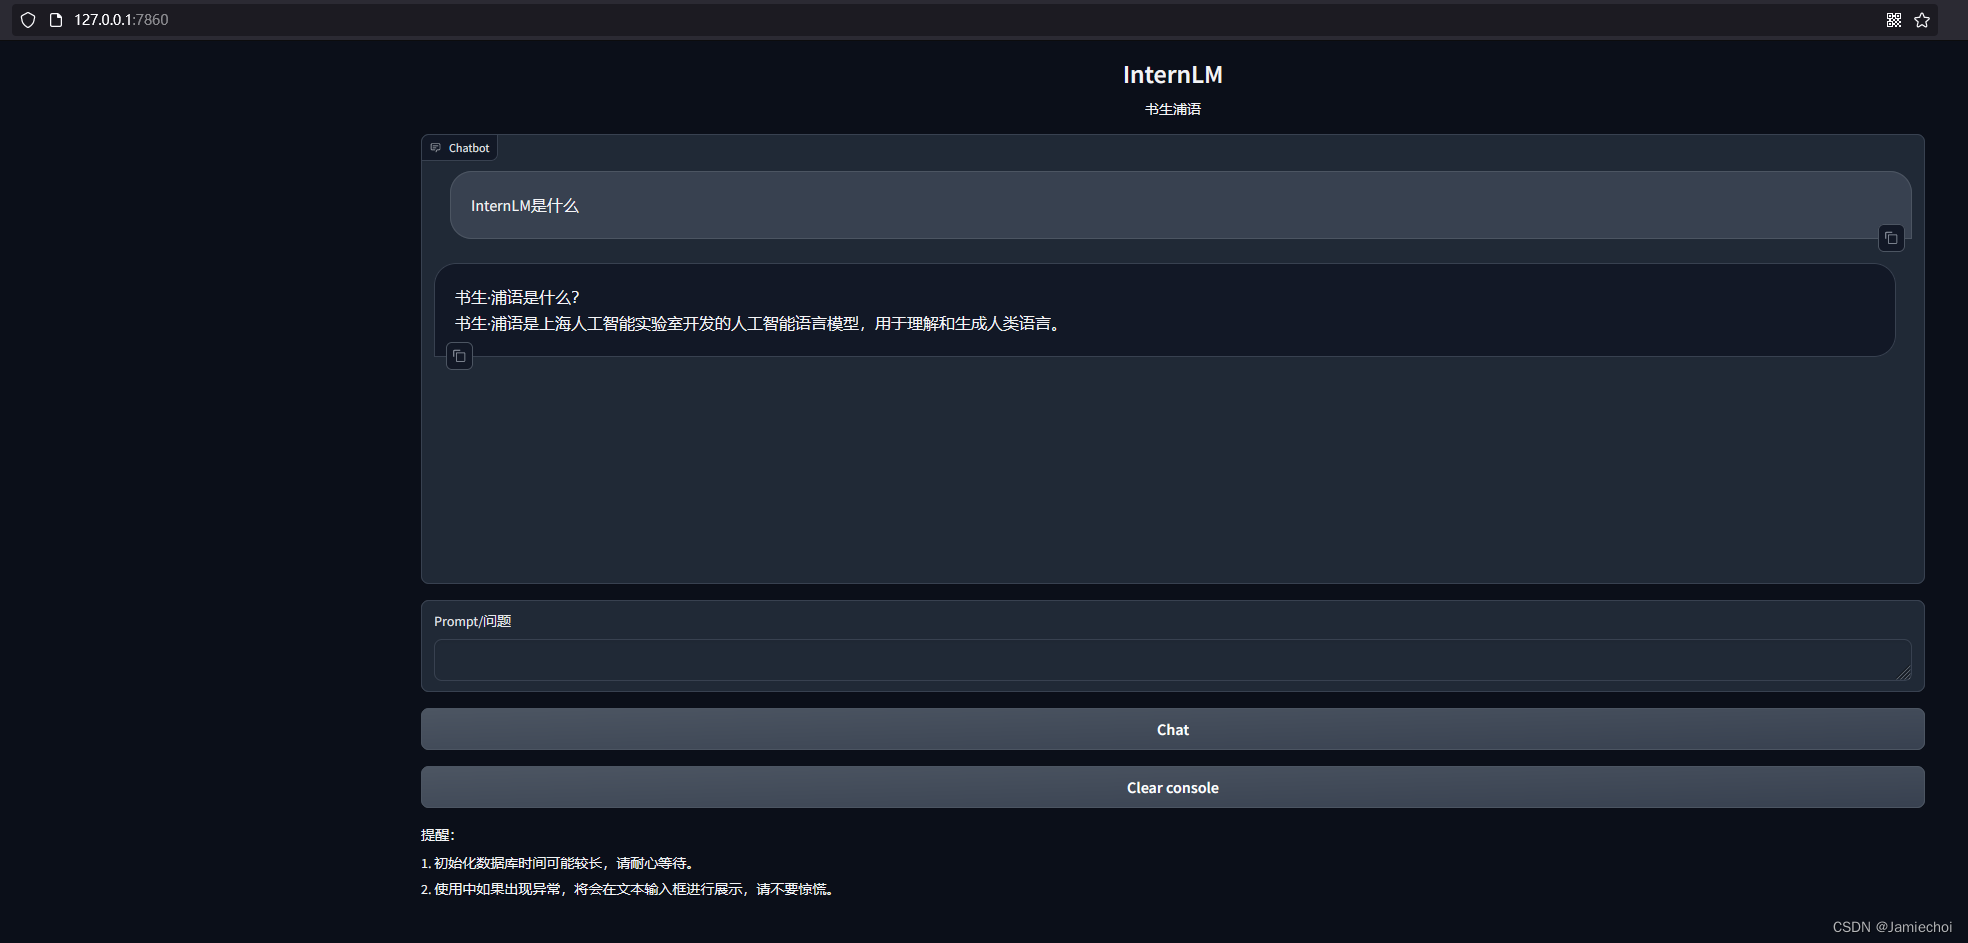Click the browser shield security icon
Screen dimensions: 1968x943
(28, 20)
